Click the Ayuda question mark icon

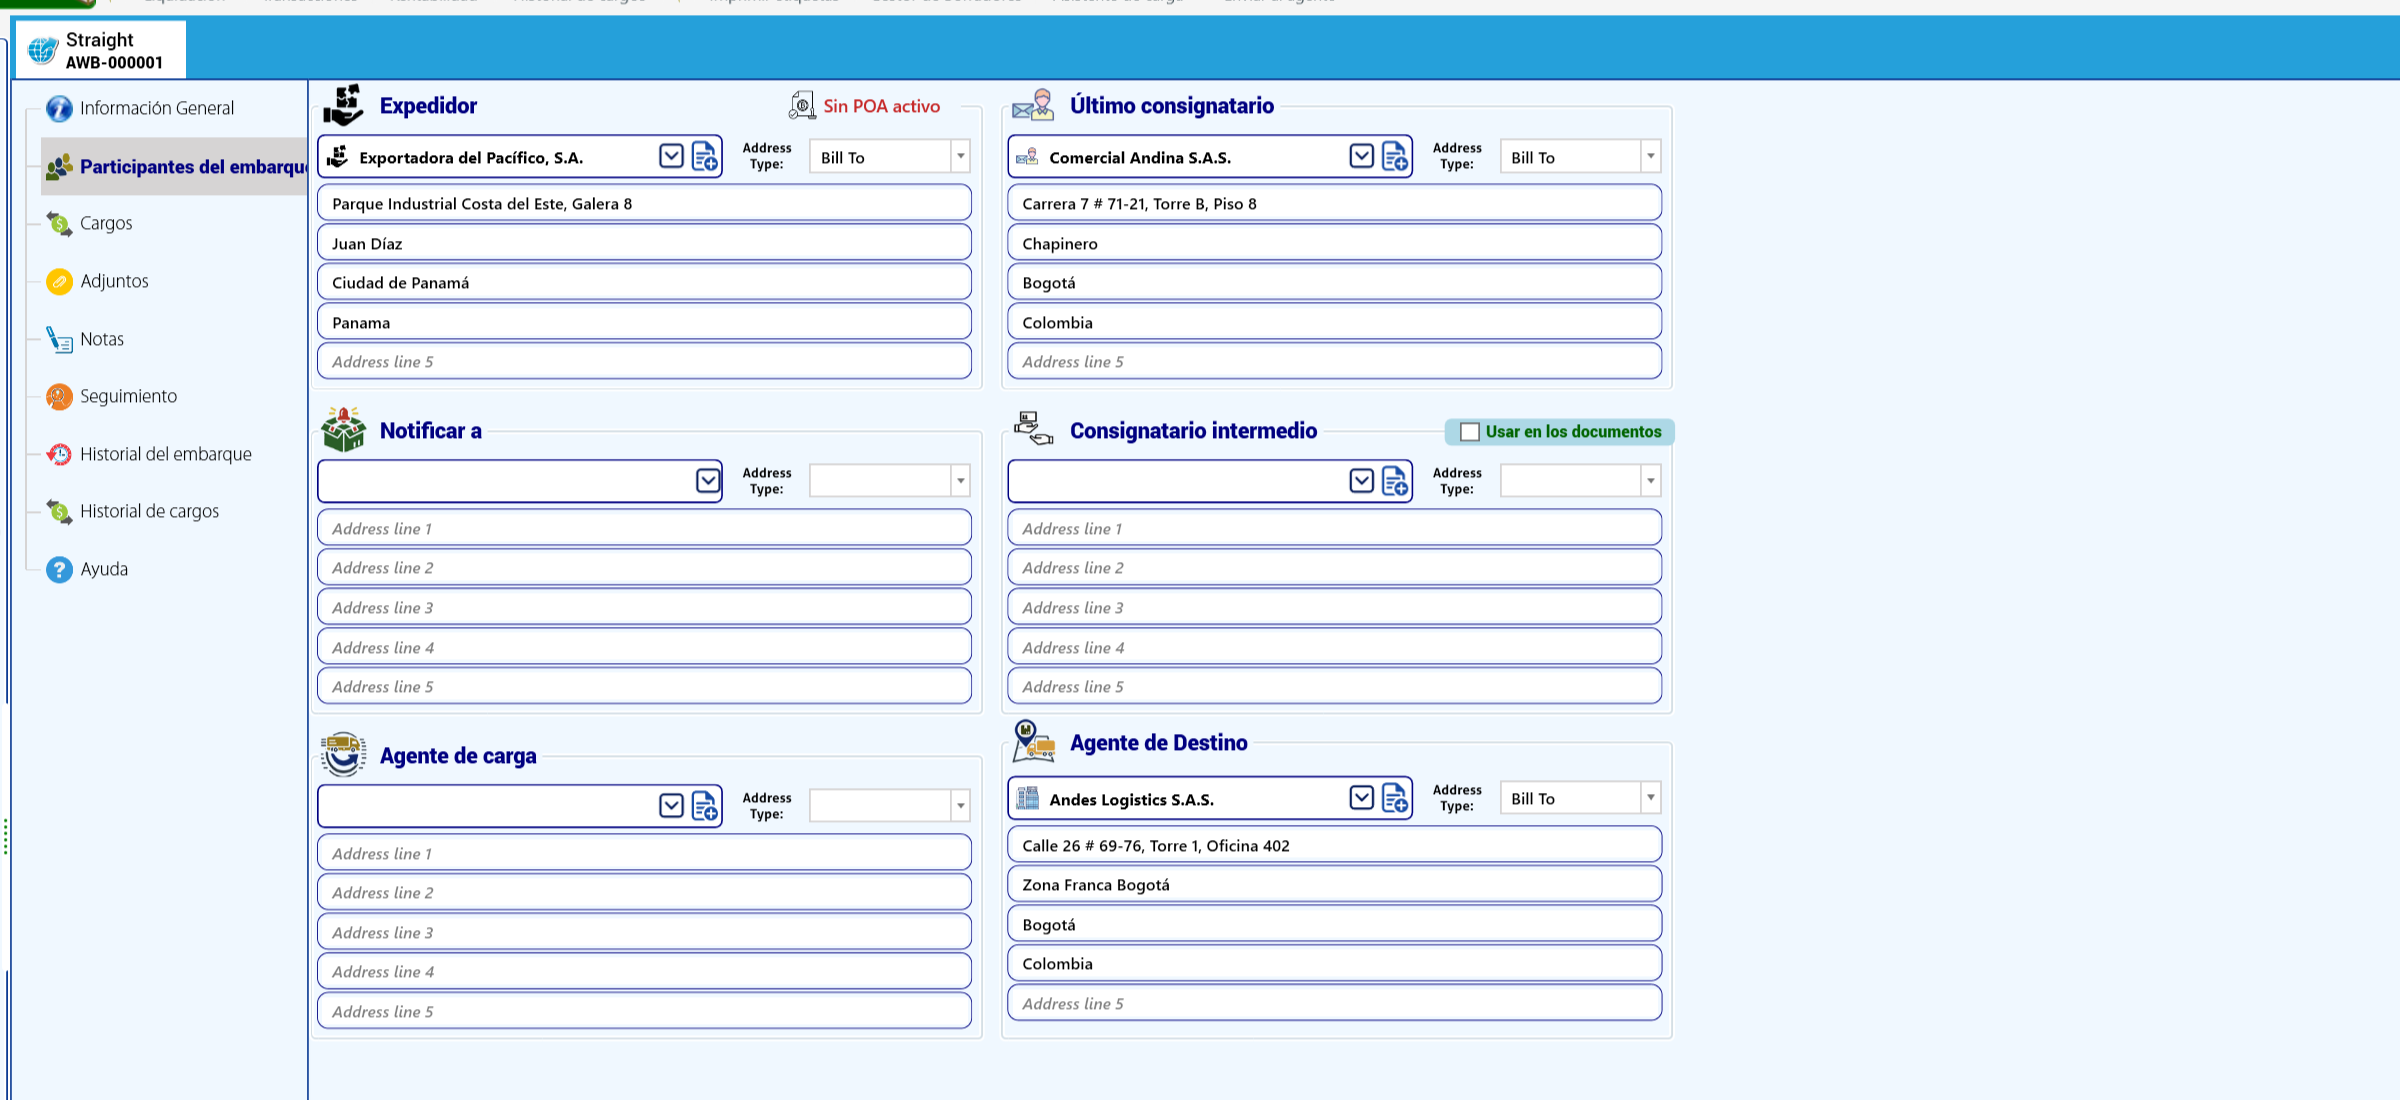[59, 569]
